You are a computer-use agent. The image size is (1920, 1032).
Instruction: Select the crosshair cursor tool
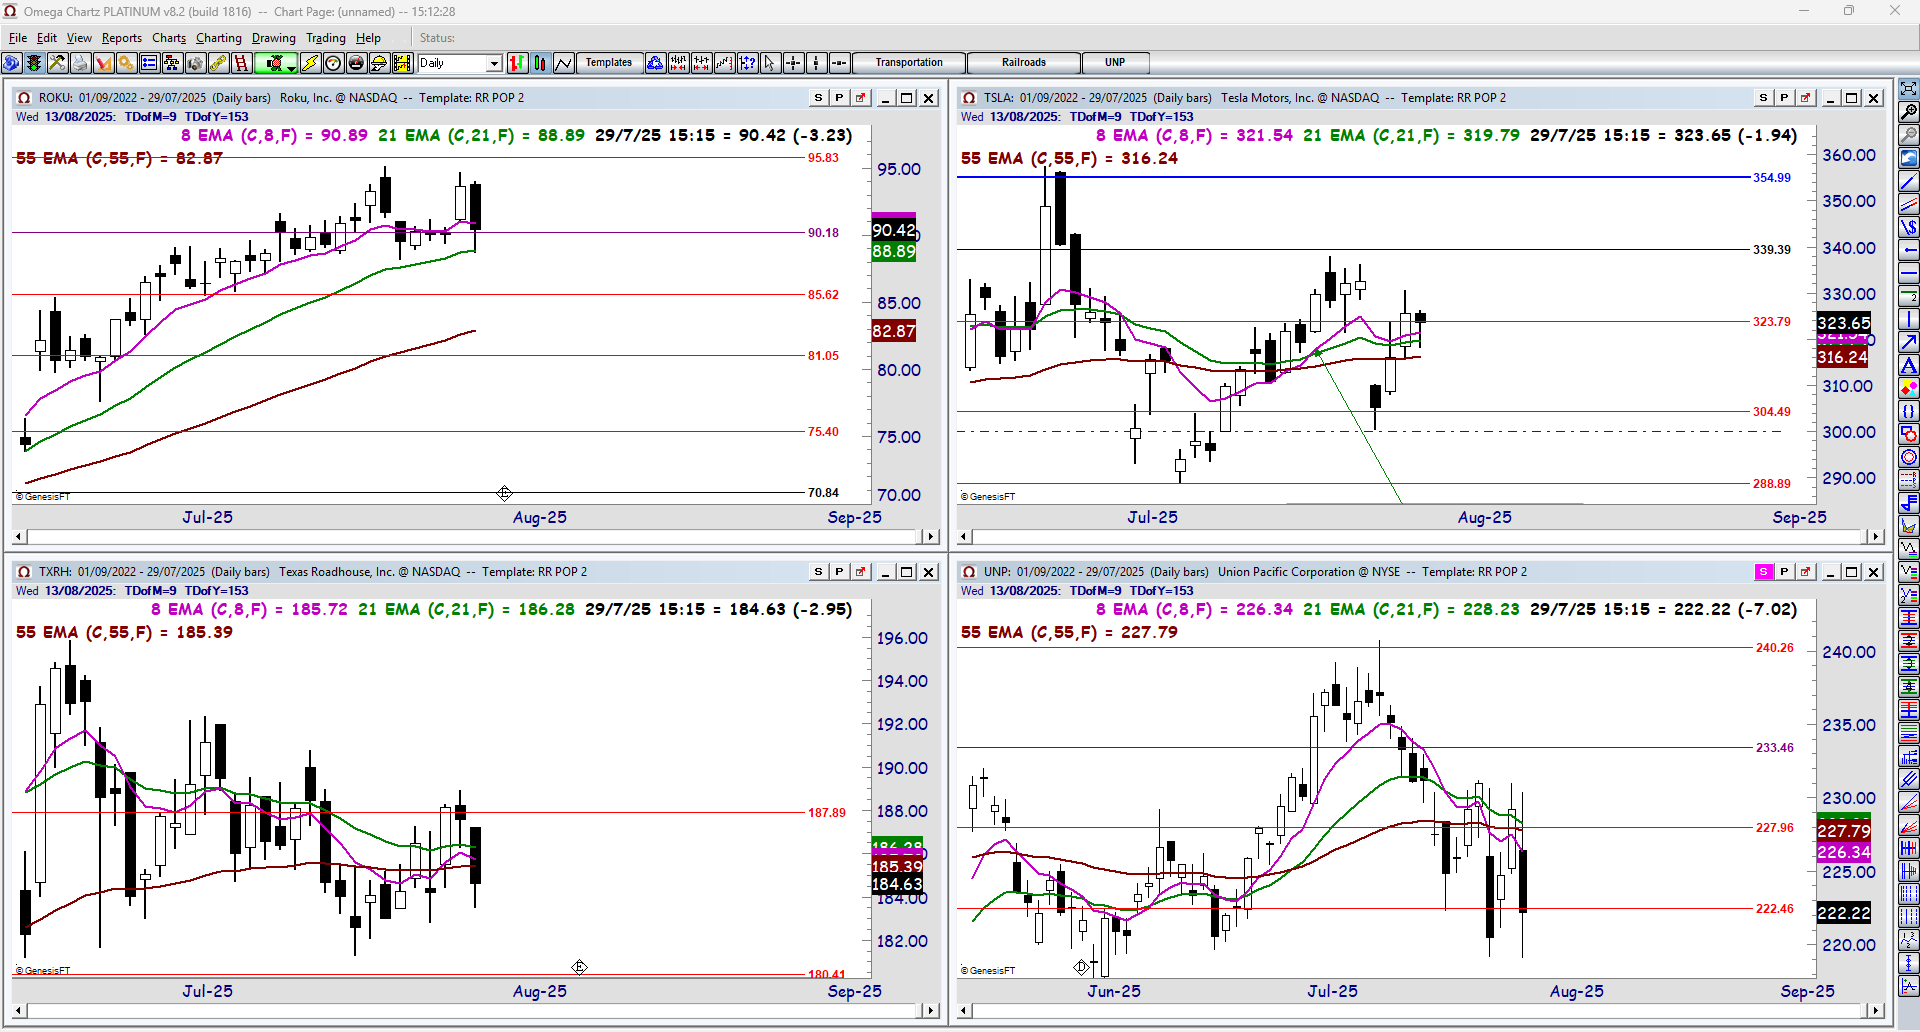coord(793,63)
